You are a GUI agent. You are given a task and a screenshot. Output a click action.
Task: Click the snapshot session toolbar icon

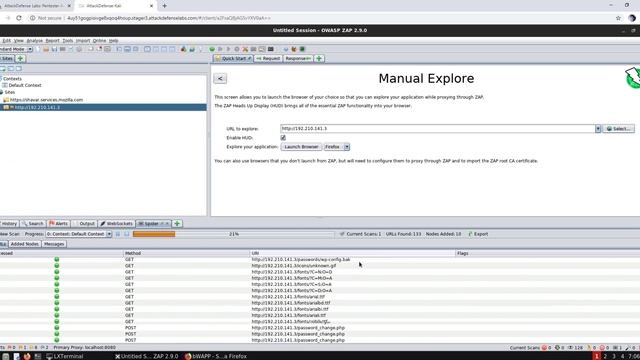tap(62, 49)
